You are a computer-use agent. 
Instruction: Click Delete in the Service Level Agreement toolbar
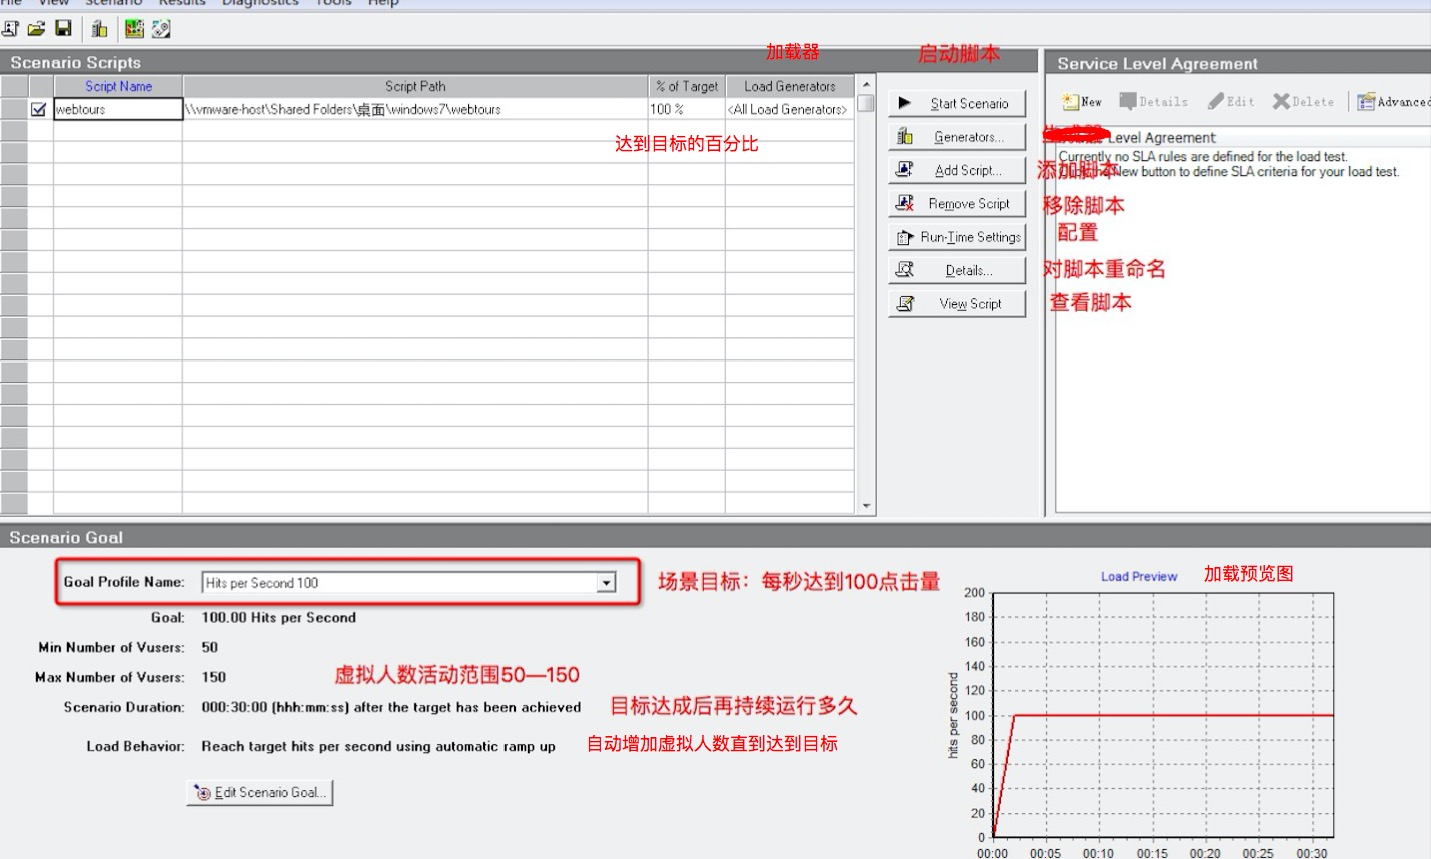click(1304, 102)
